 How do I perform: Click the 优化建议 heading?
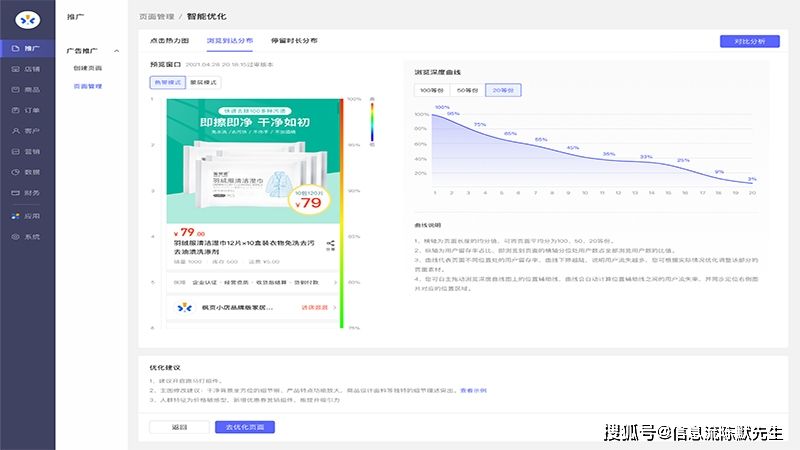tap(165, 367)
